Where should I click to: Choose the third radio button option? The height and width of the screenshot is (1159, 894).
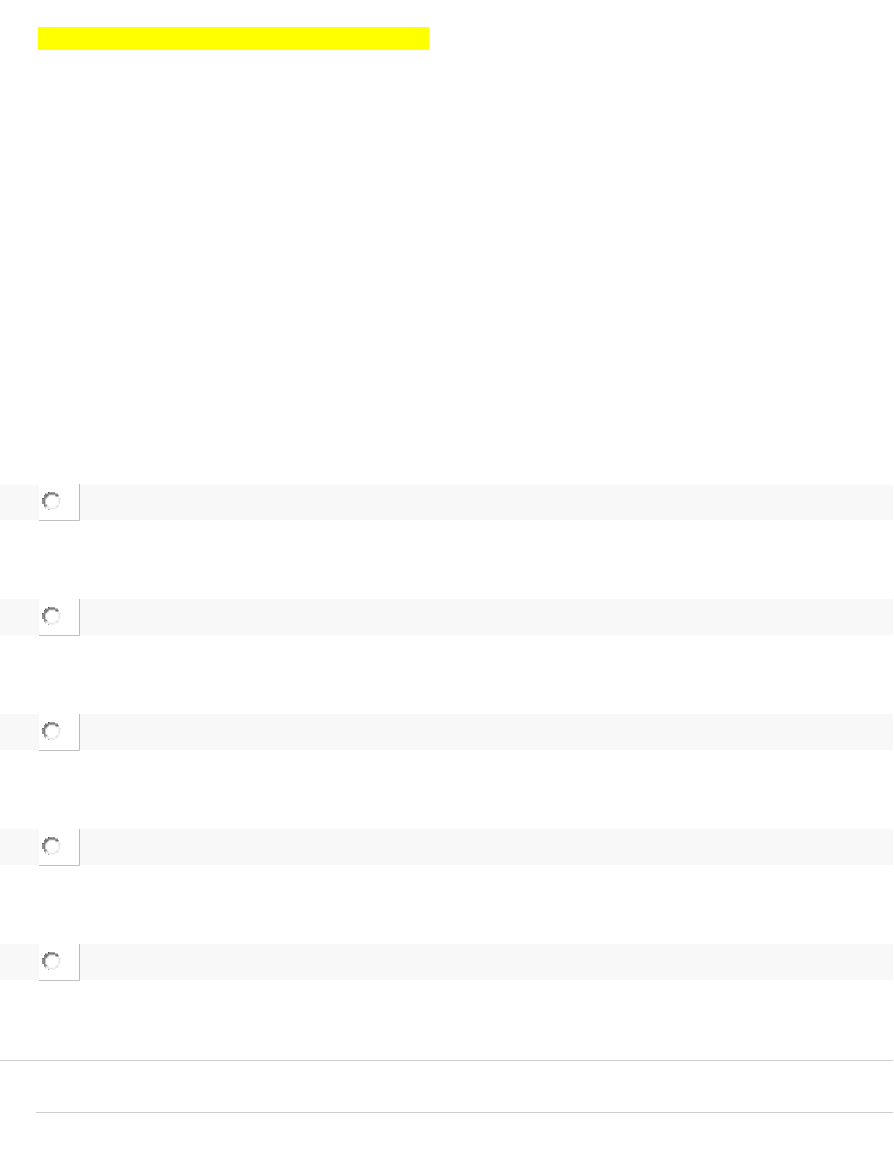pyautogui.click(x=52, y=732)
